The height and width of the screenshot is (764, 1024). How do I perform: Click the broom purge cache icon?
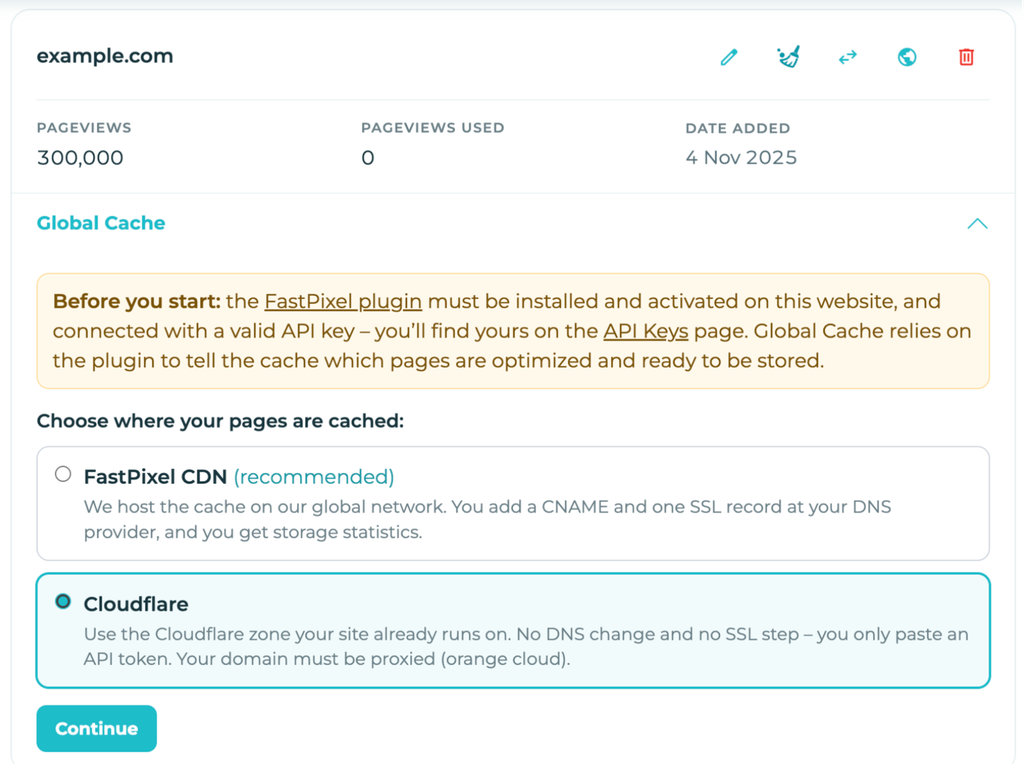(x=788, y=57)
